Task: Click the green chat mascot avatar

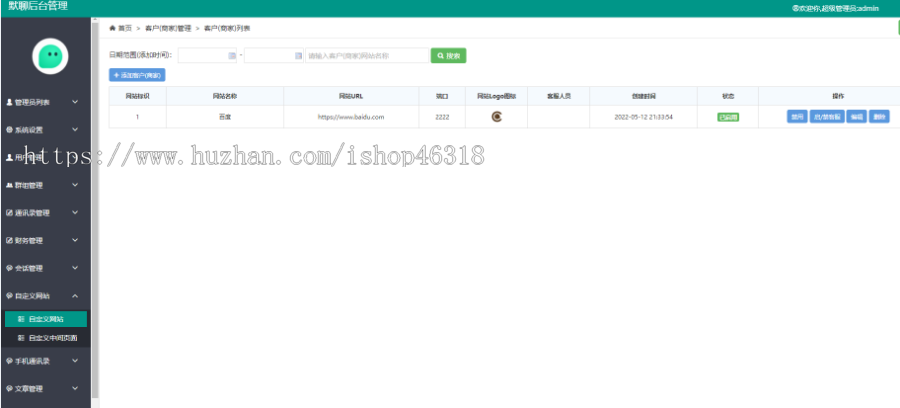Action: pyautogui.click(x=50, y=56)
